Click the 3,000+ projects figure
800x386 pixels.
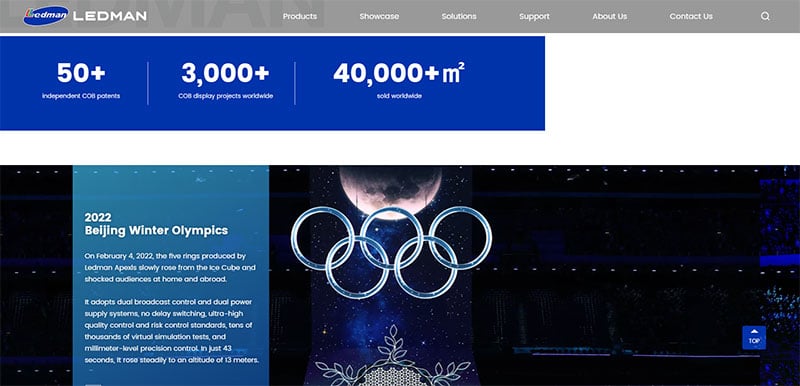coord(225,73)
